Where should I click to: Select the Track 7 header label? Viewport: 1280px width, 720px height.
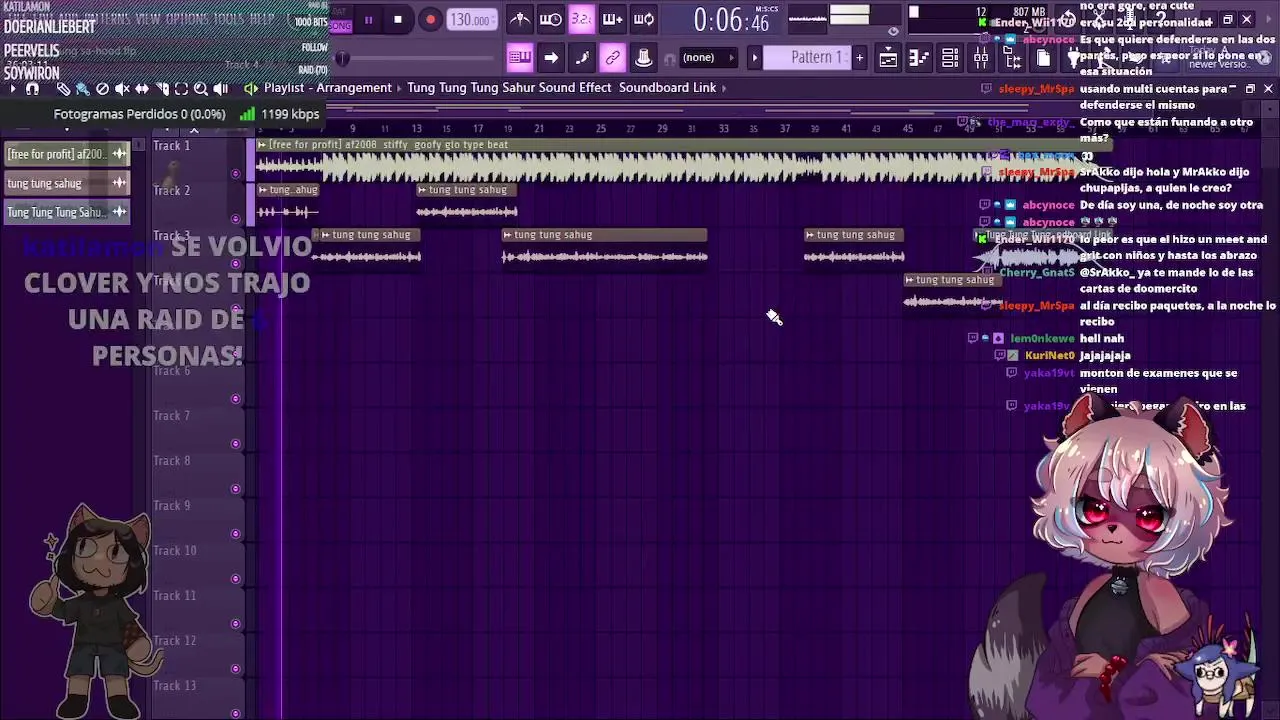click(172, 416)
